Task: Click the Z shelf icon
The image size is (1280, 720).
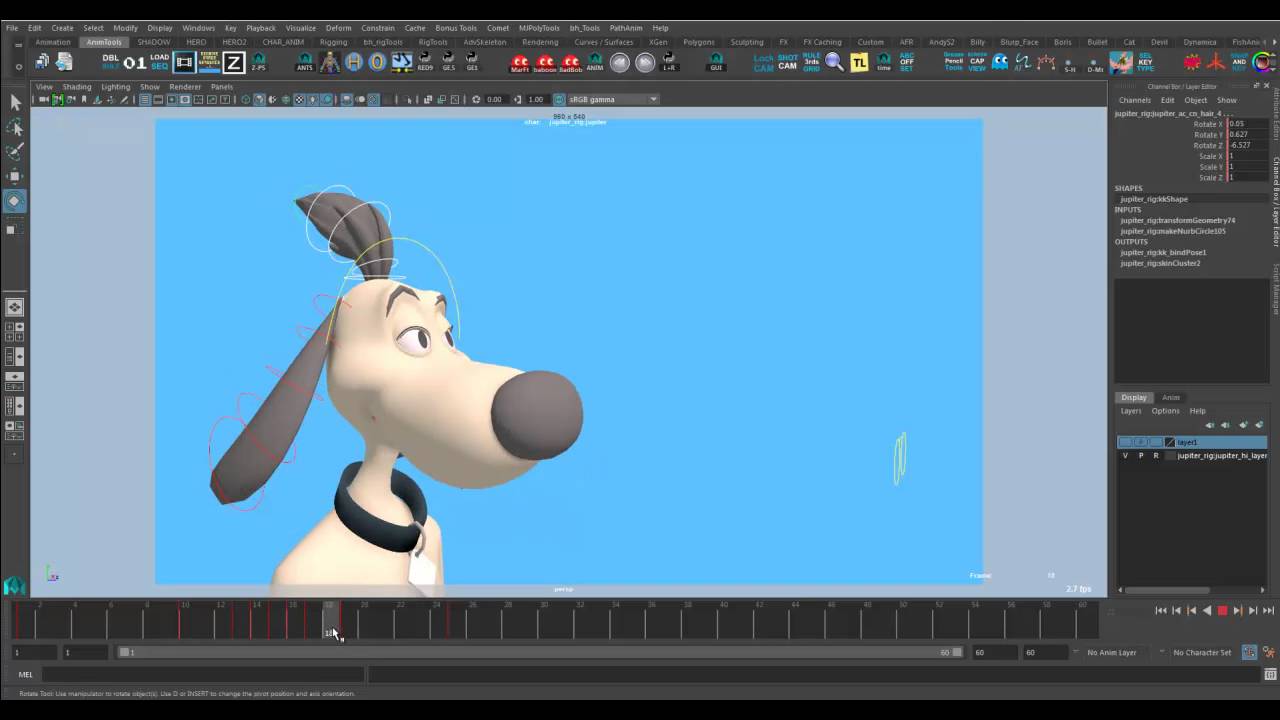Action: tap(233, 62)
